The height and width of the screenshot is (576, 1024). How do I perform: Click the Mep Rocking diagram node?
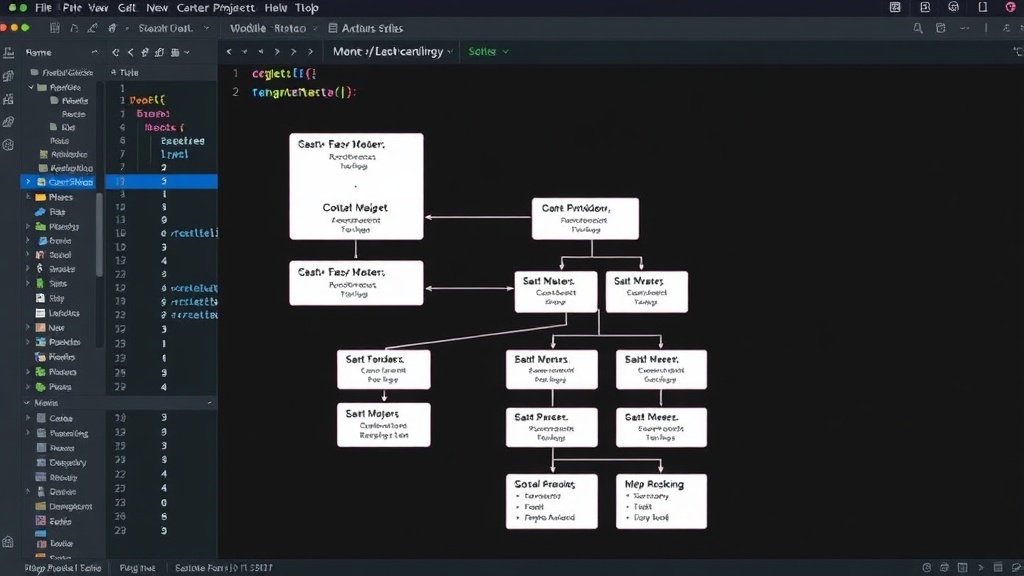pos(661,502)
